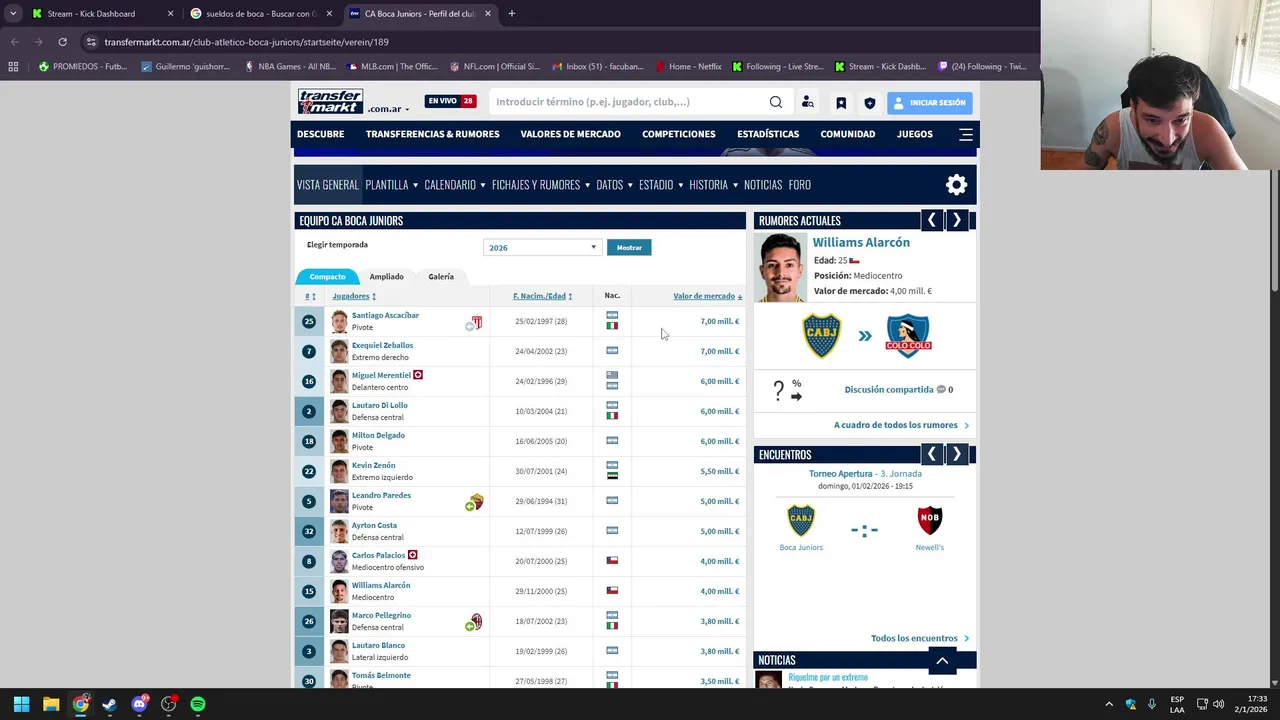Click Williams Alarcón photo in rumors
Image resolution: width=1280 pixels, height=720 pixels.
pyautogui.click(x=780, y=268)
